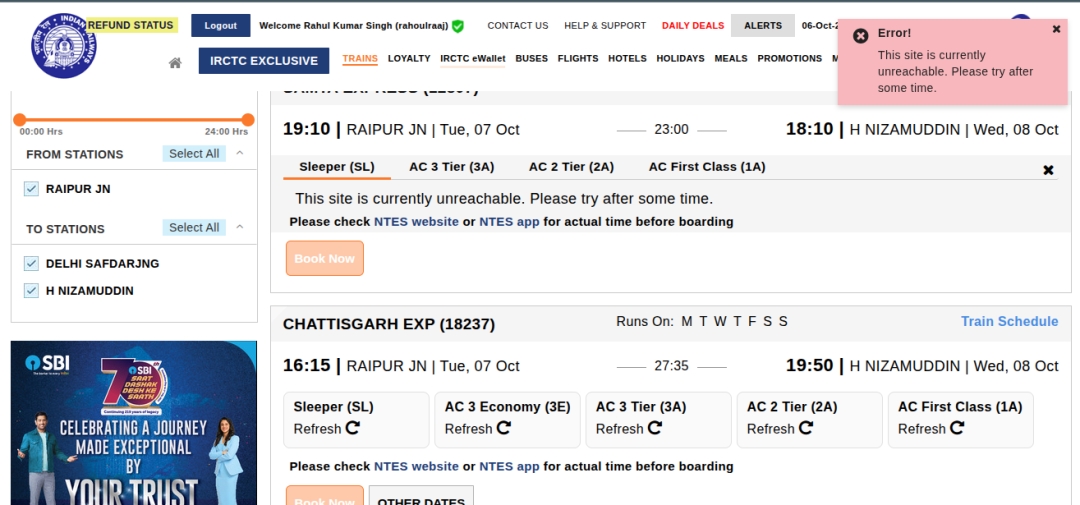The width and height of the screenshot is (1080, 505).
Task: Switch to AC 3 Tier (3A) tab
Action: point(451,167)
